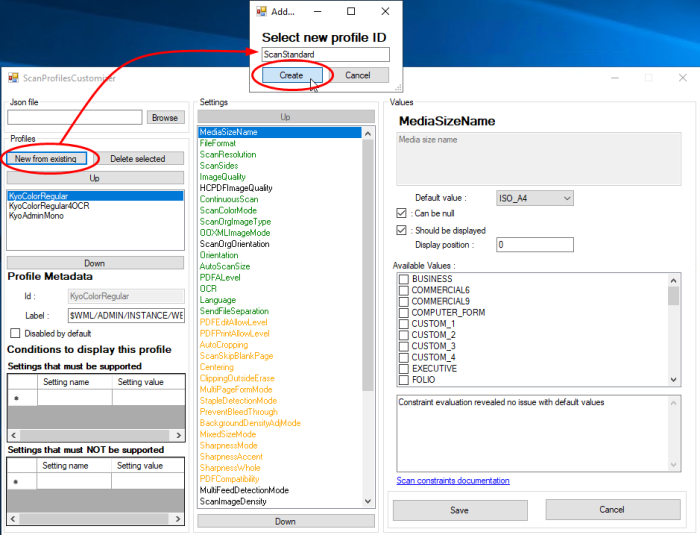The height and width of the screenshot is (535, 700).
Task: Click Cancel in the Add dialog
Action: click(x=358, y=75)
